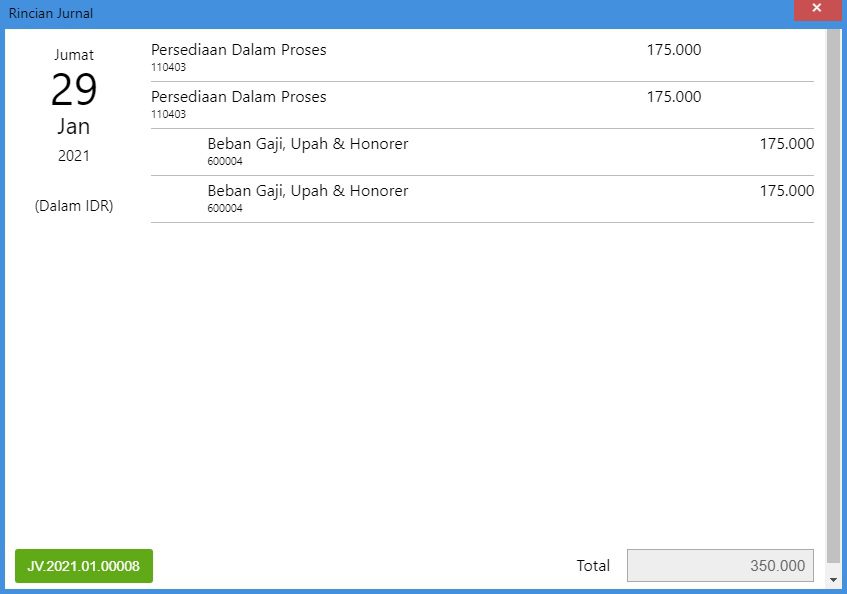Click the large date number 29

pyautogui.click(x=74, y=91)
